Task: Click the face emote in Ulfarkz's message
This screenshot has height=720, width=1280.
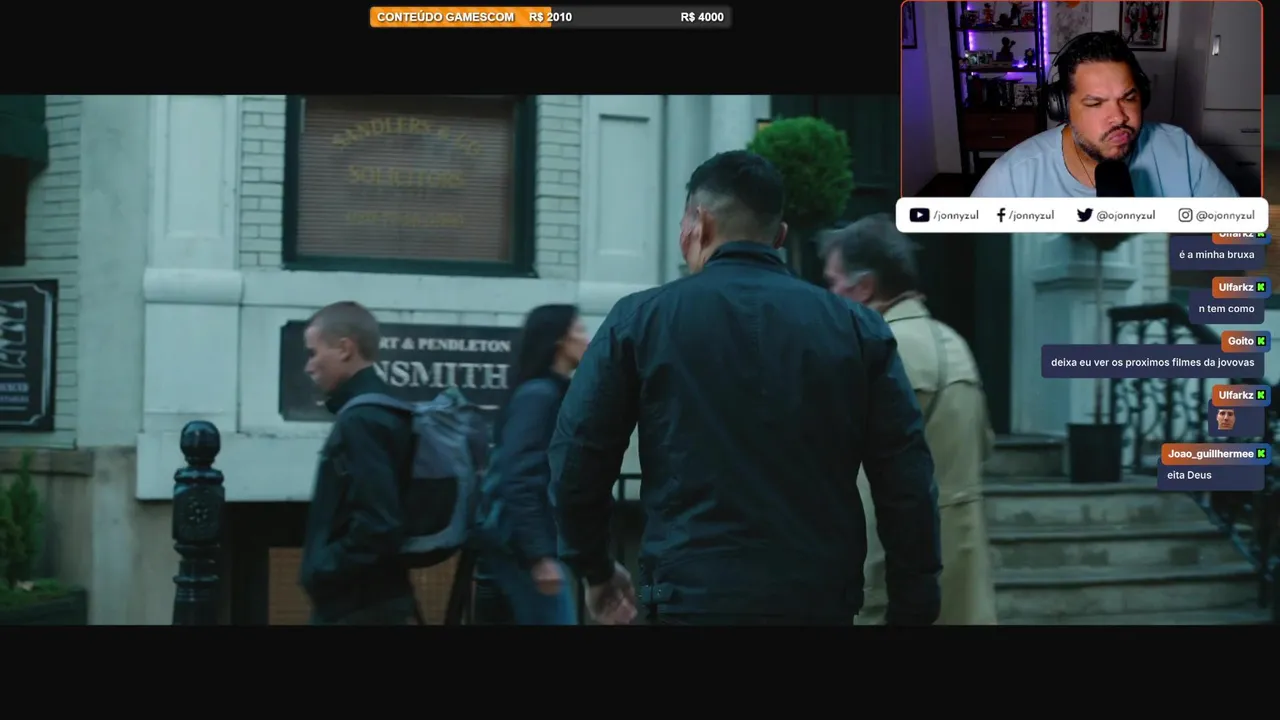Action: [x=1225, y=420]
